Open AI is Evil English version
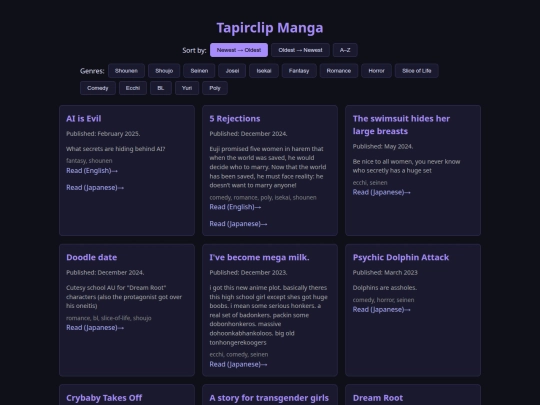This screenshot has height=405, width=540. coord(92,170)
